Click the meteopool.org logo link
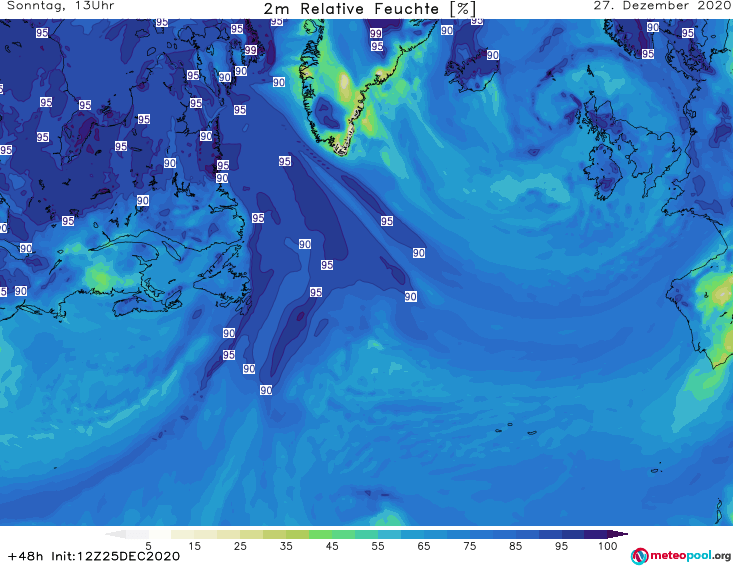 [681, 556]
